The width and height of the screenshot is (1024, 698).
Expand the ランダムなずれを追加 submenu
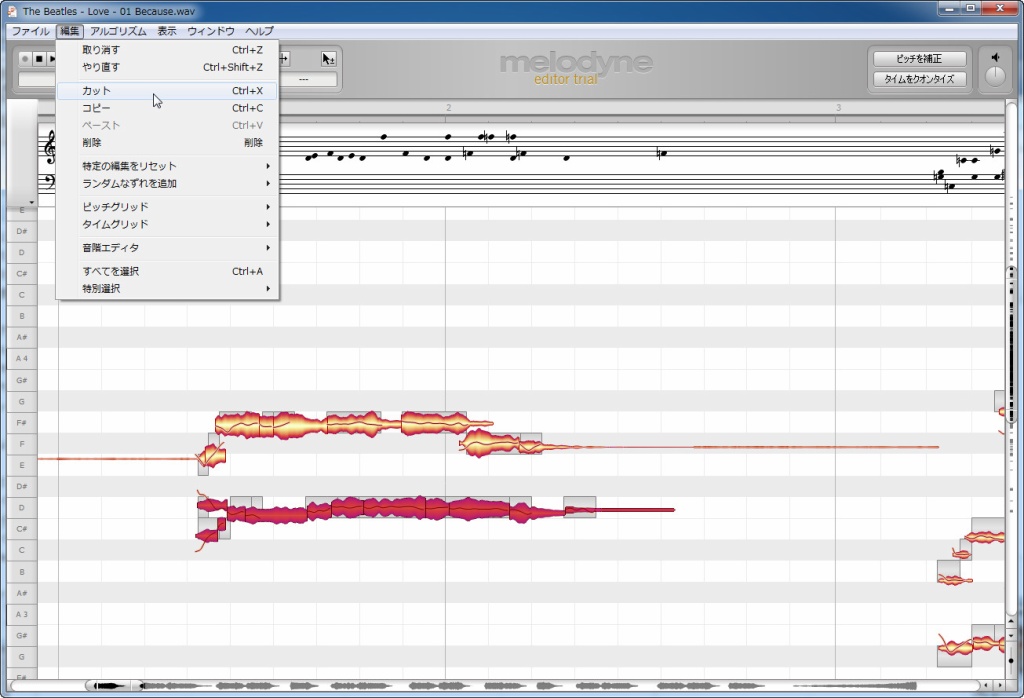[x=168, y=183]
